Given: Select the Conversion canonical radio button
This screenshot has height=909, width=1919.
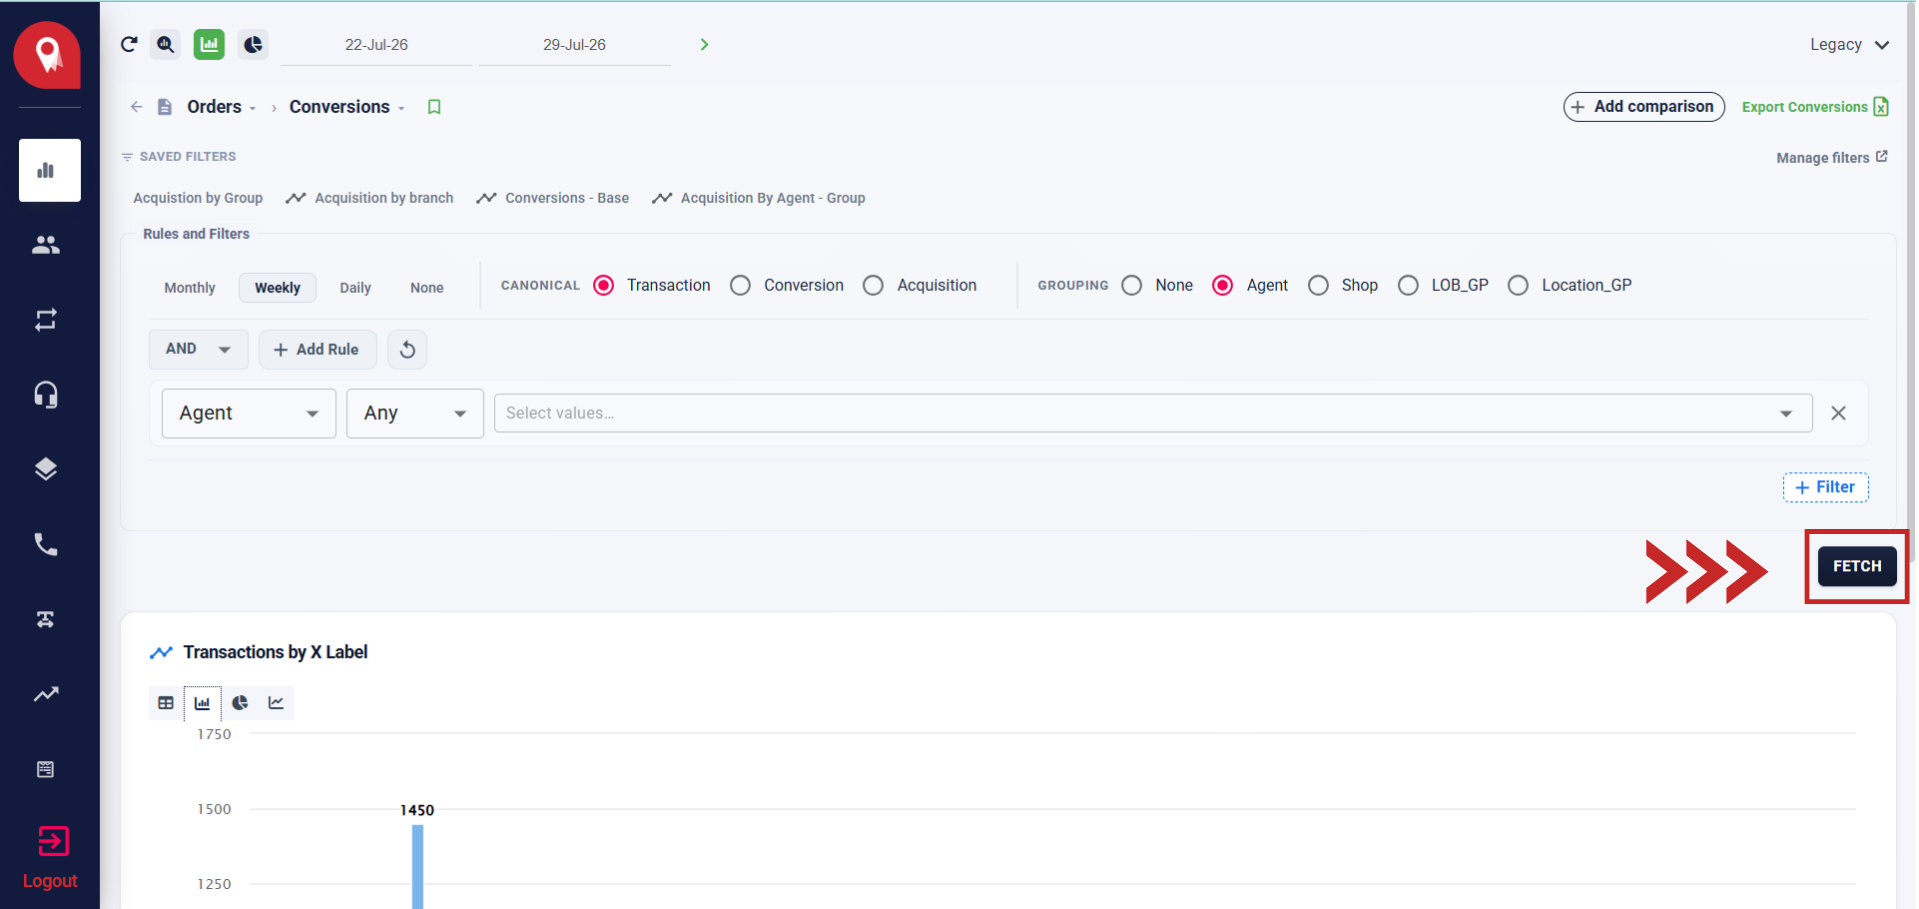Looking at the screenshot, I should [x=740, y=285].
